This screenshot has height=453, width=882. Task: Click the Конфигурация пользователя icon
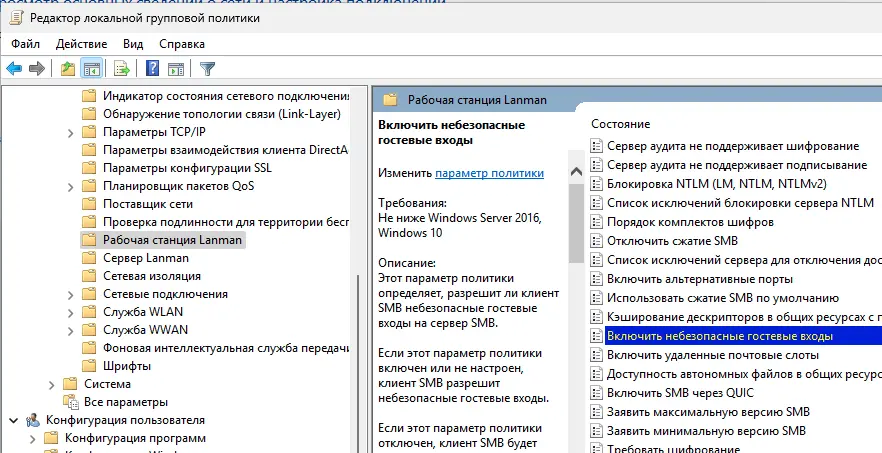(x=33, y=420)
